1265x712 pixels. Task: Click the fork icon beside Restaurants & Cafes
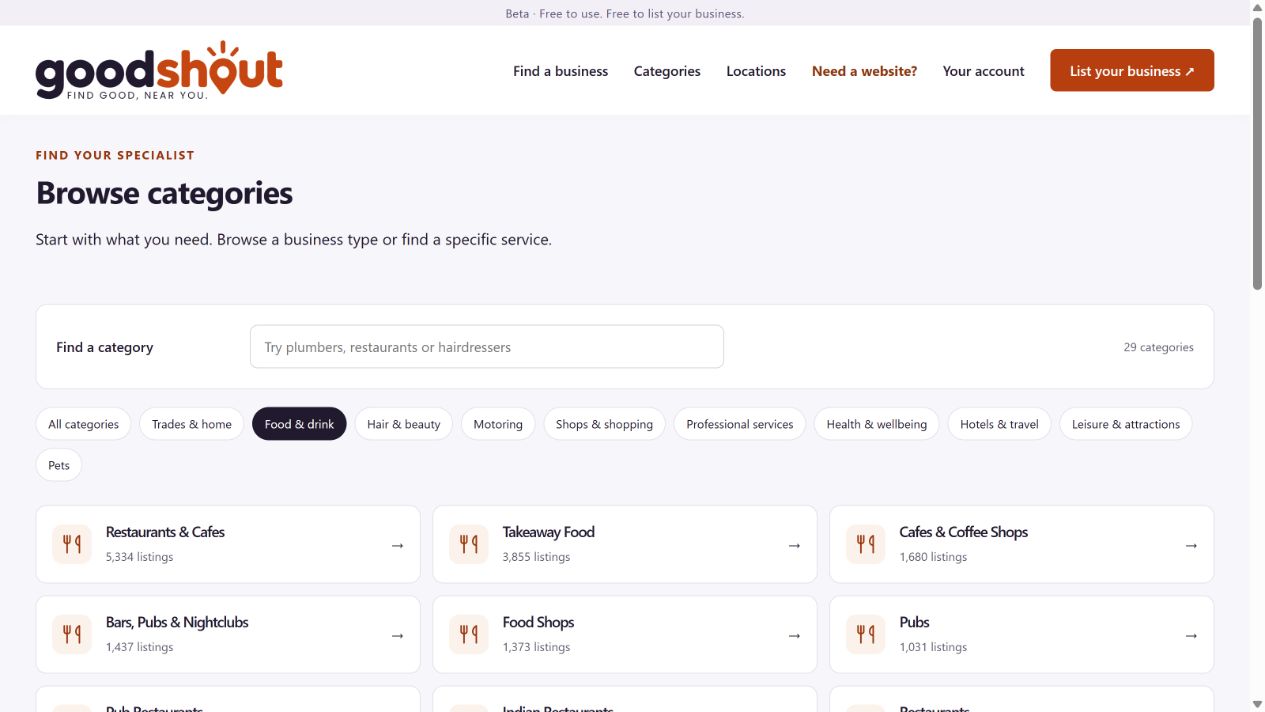[72, 544]
